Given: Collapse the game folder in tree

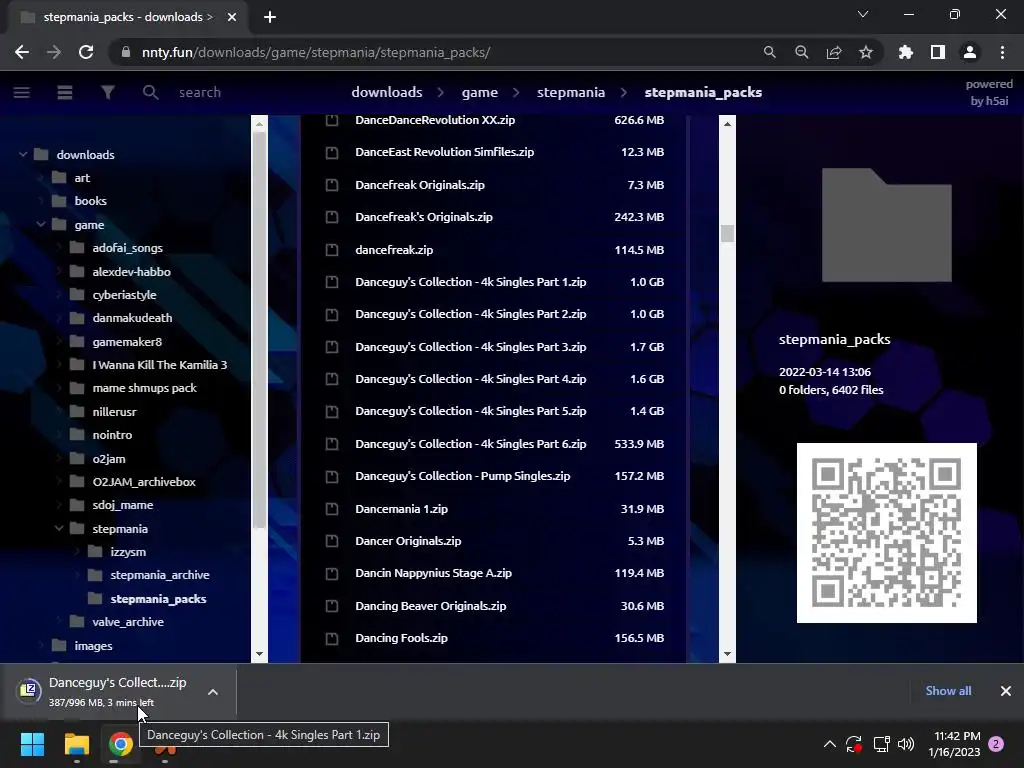Looking at the screenshot, I should (41, 225).
